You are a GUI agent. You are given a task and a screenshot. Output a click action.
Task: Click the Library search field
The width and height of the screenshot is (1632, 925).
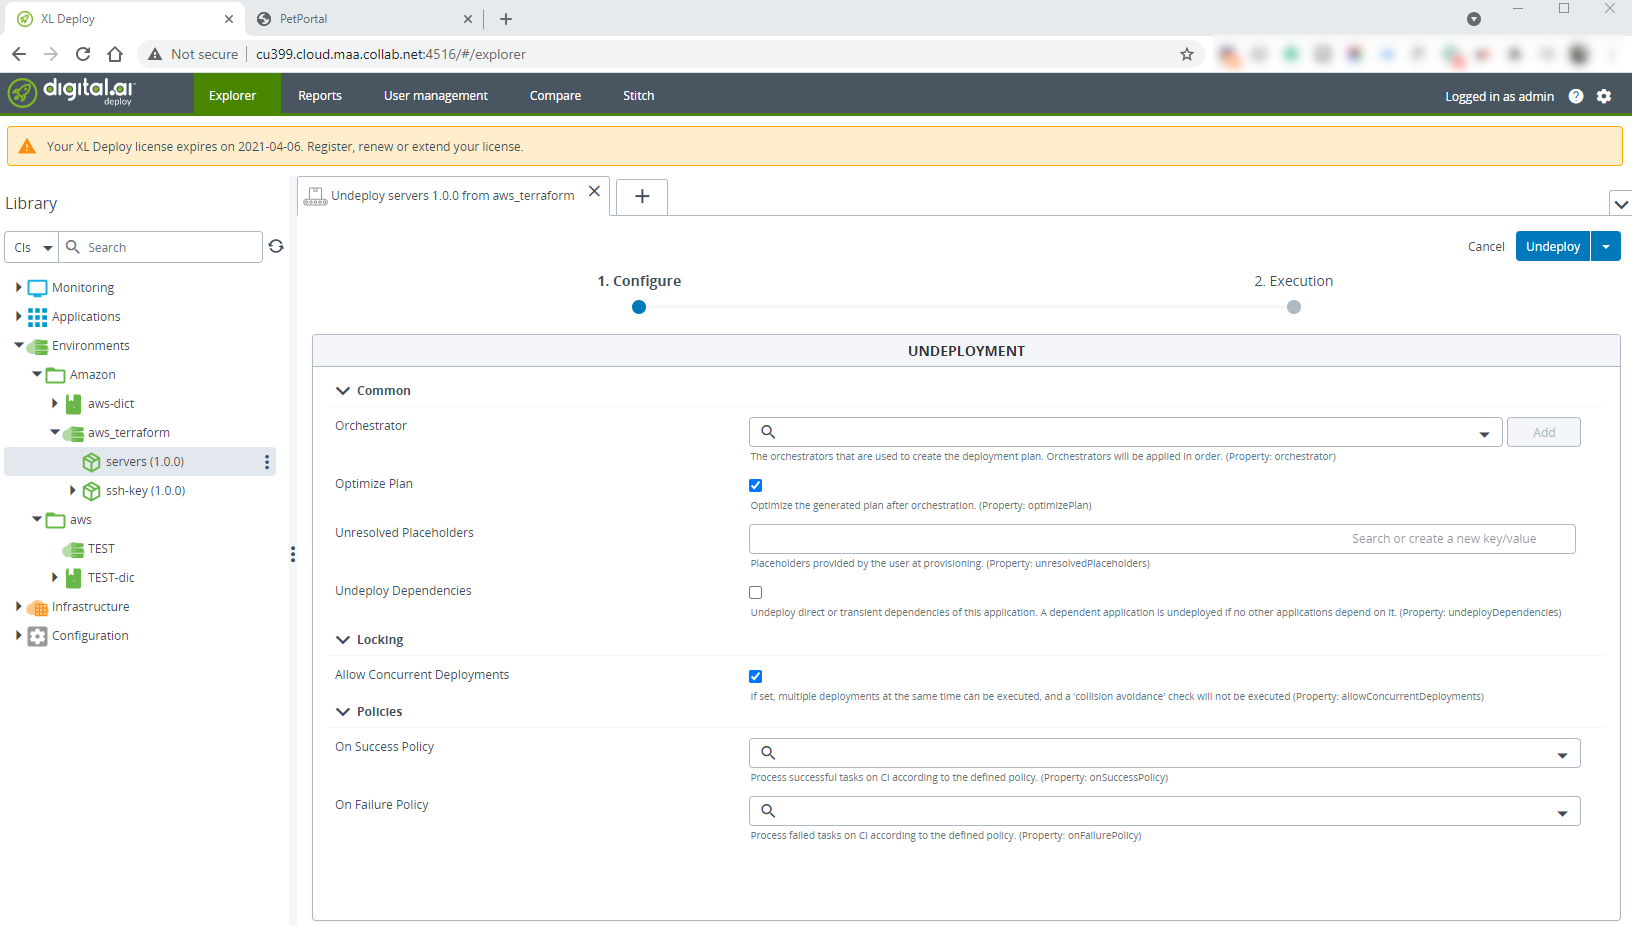[162, 247]
